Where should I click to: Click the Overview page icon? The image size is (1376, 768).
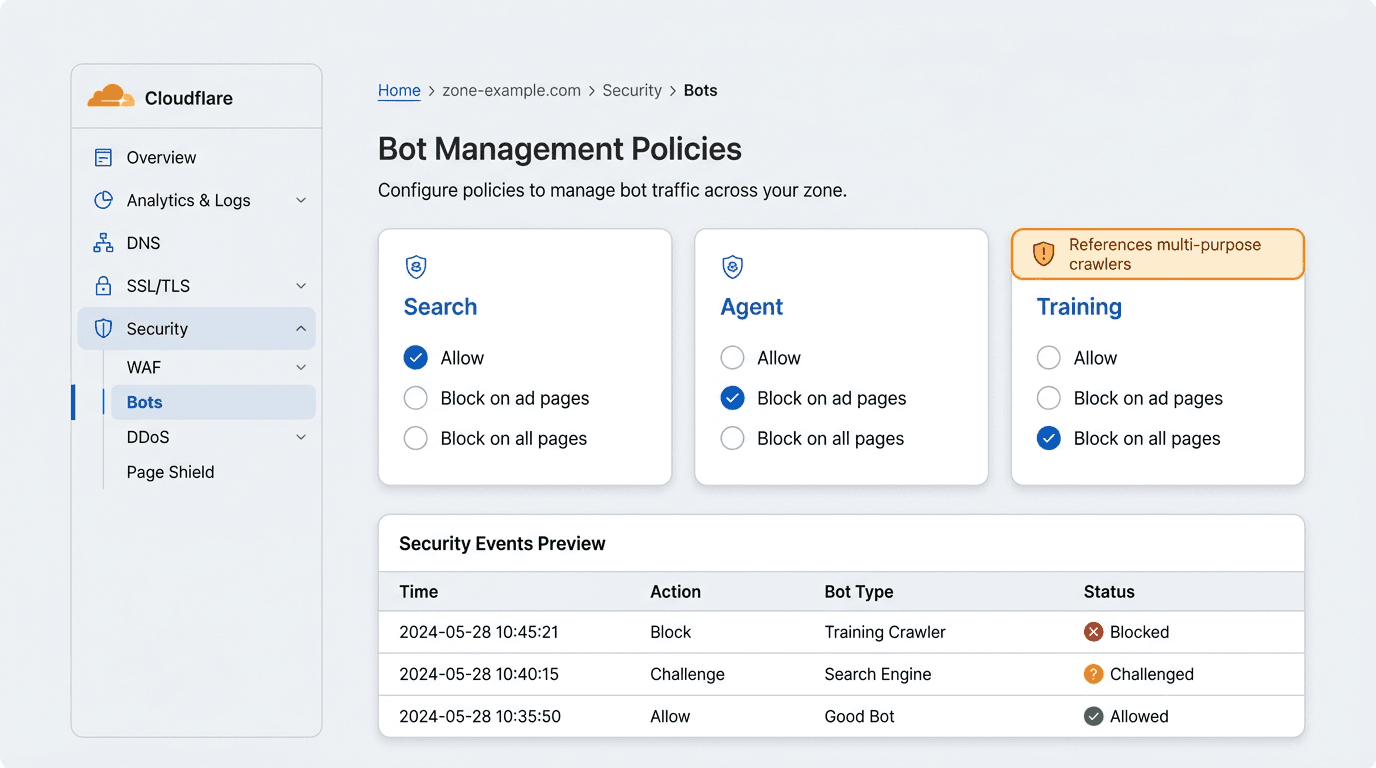coord(103,157)
